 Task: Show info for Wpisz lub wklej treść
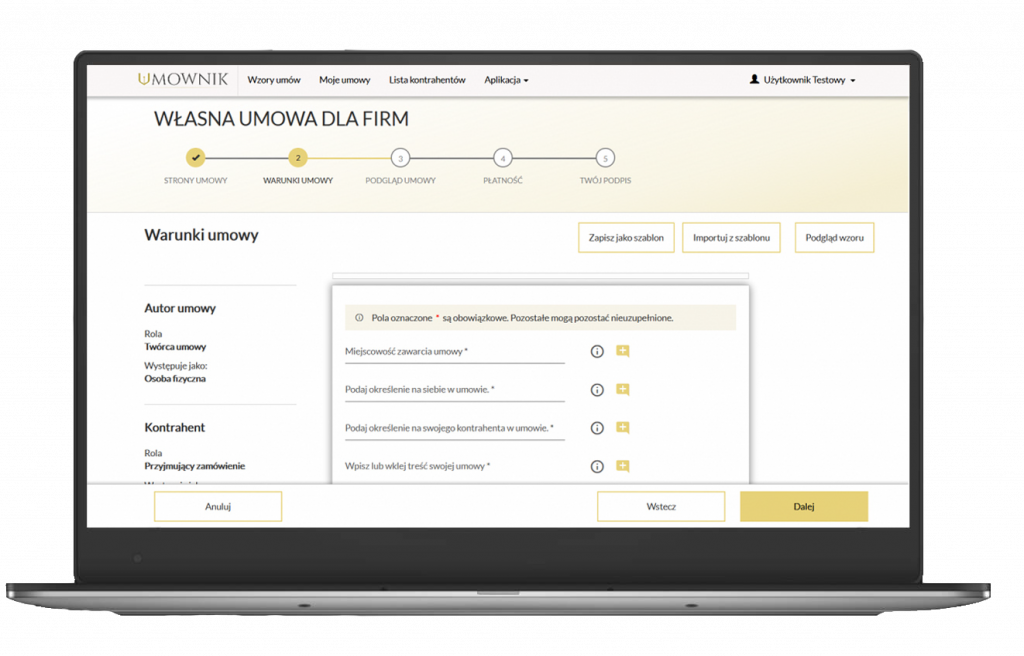pyautogui.click(x=597, y=467)
